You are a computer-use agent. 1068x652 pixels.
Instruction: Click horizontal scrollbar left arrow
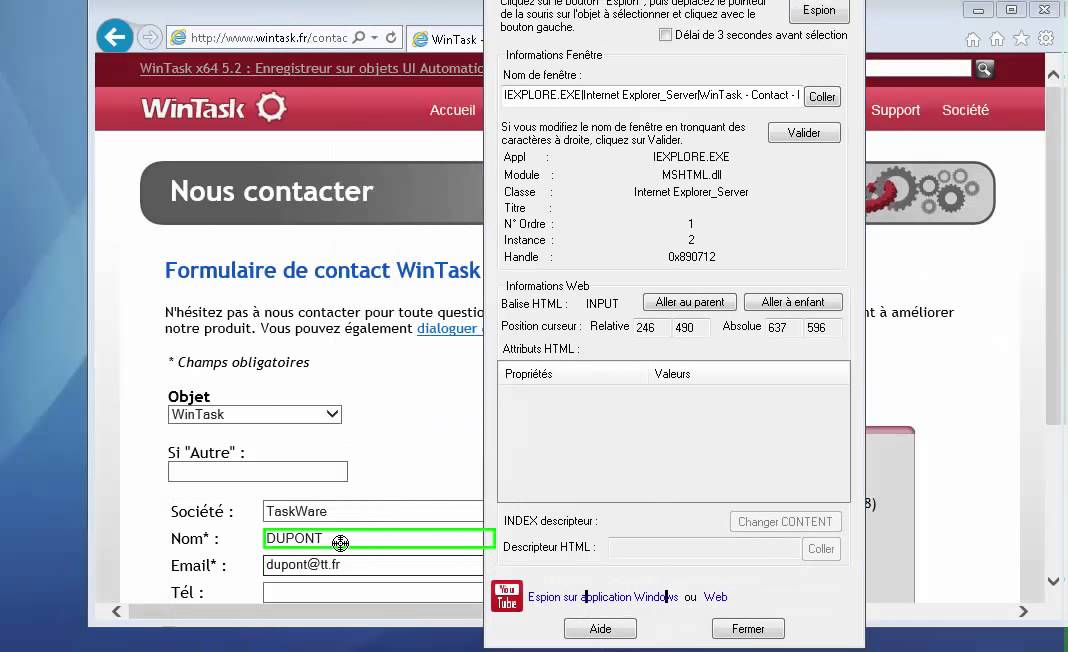tap(117, 611)
